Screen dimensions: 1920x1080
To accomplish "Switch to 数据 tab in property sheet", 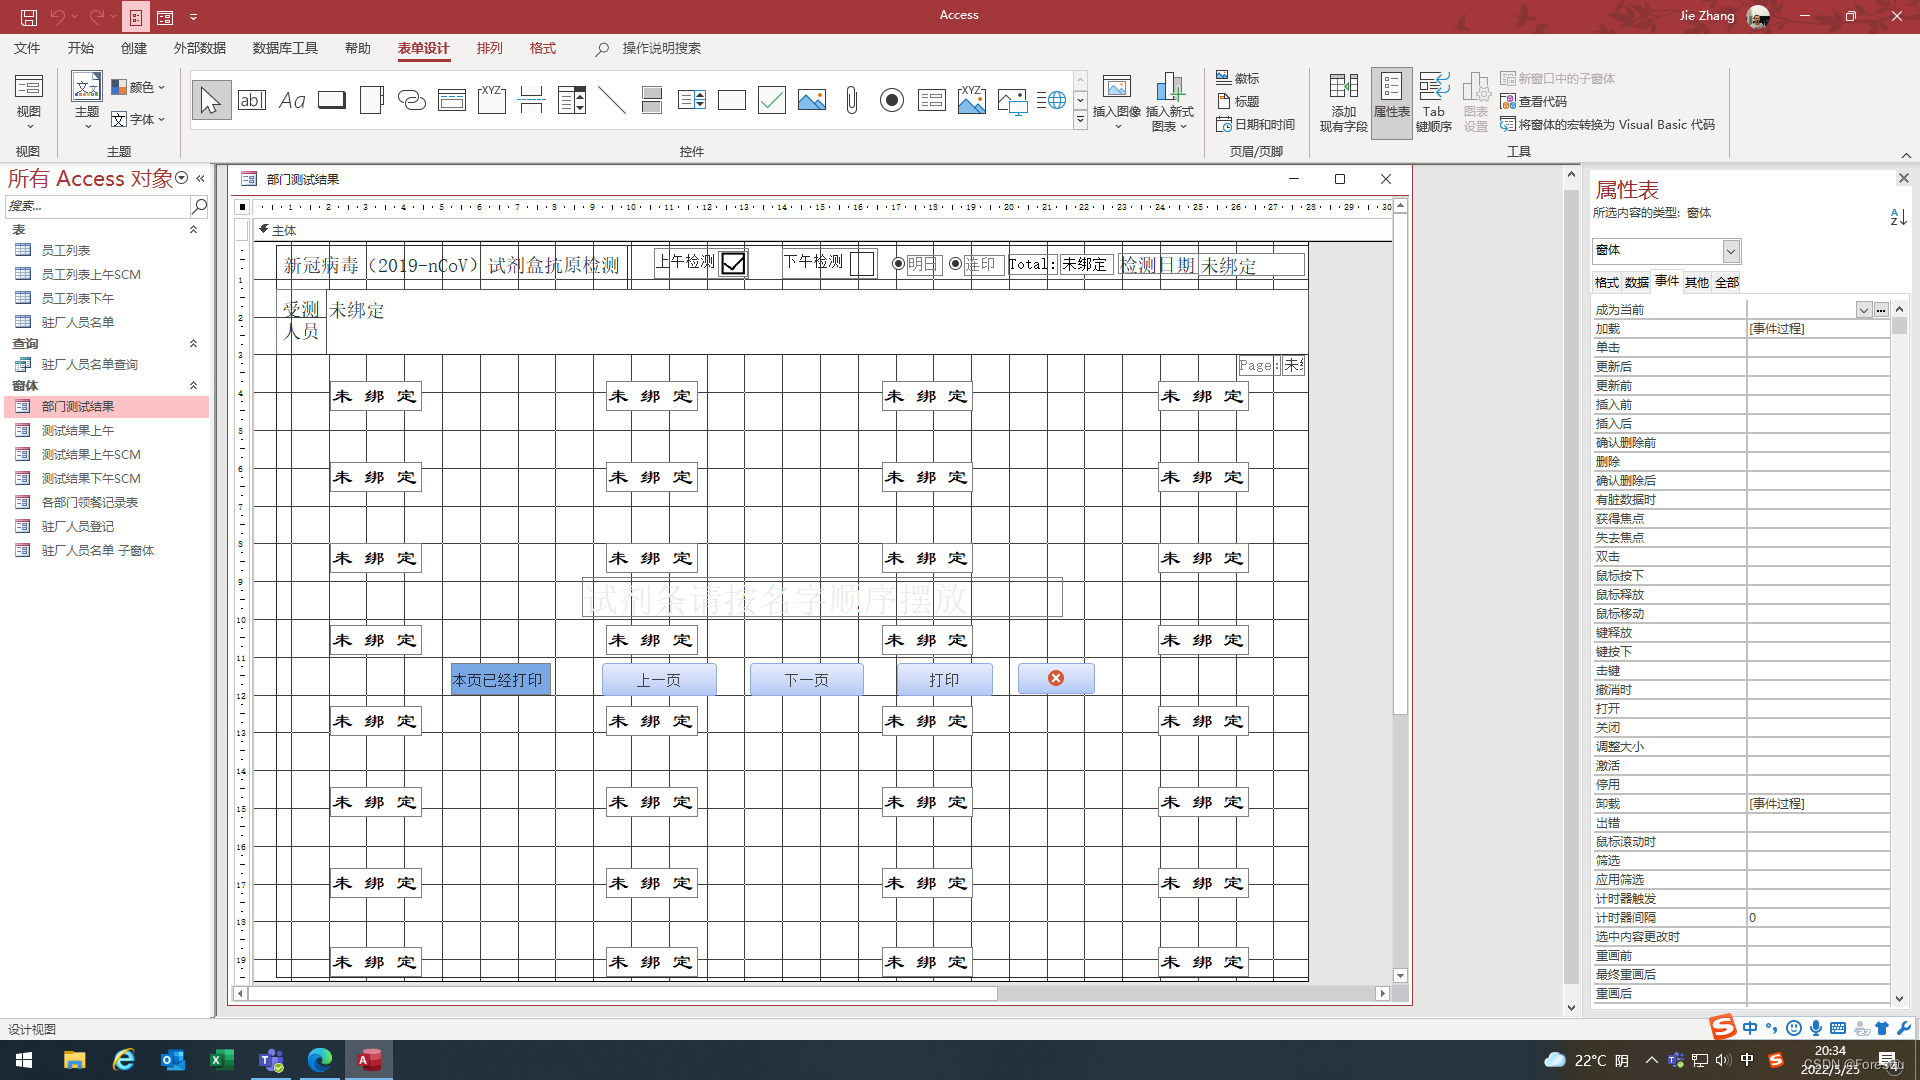I will (1637, 282).
